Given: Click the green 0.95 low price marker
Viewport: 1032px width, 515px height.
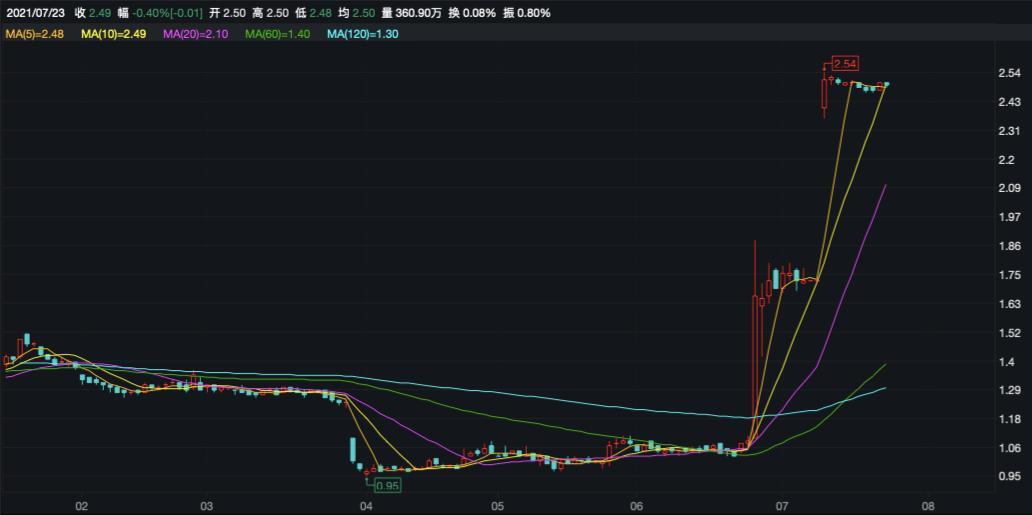Looking at the screenshot, I should point(387,485).
